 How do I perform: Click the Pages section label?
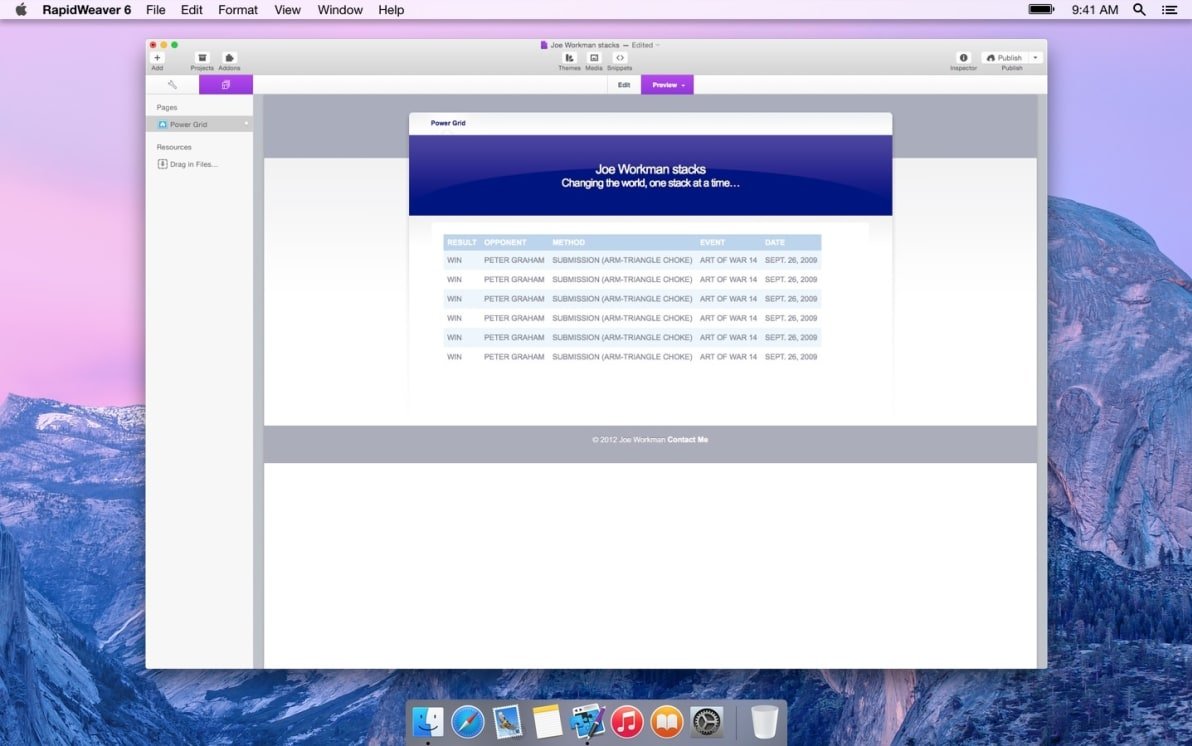pos(166,107)
